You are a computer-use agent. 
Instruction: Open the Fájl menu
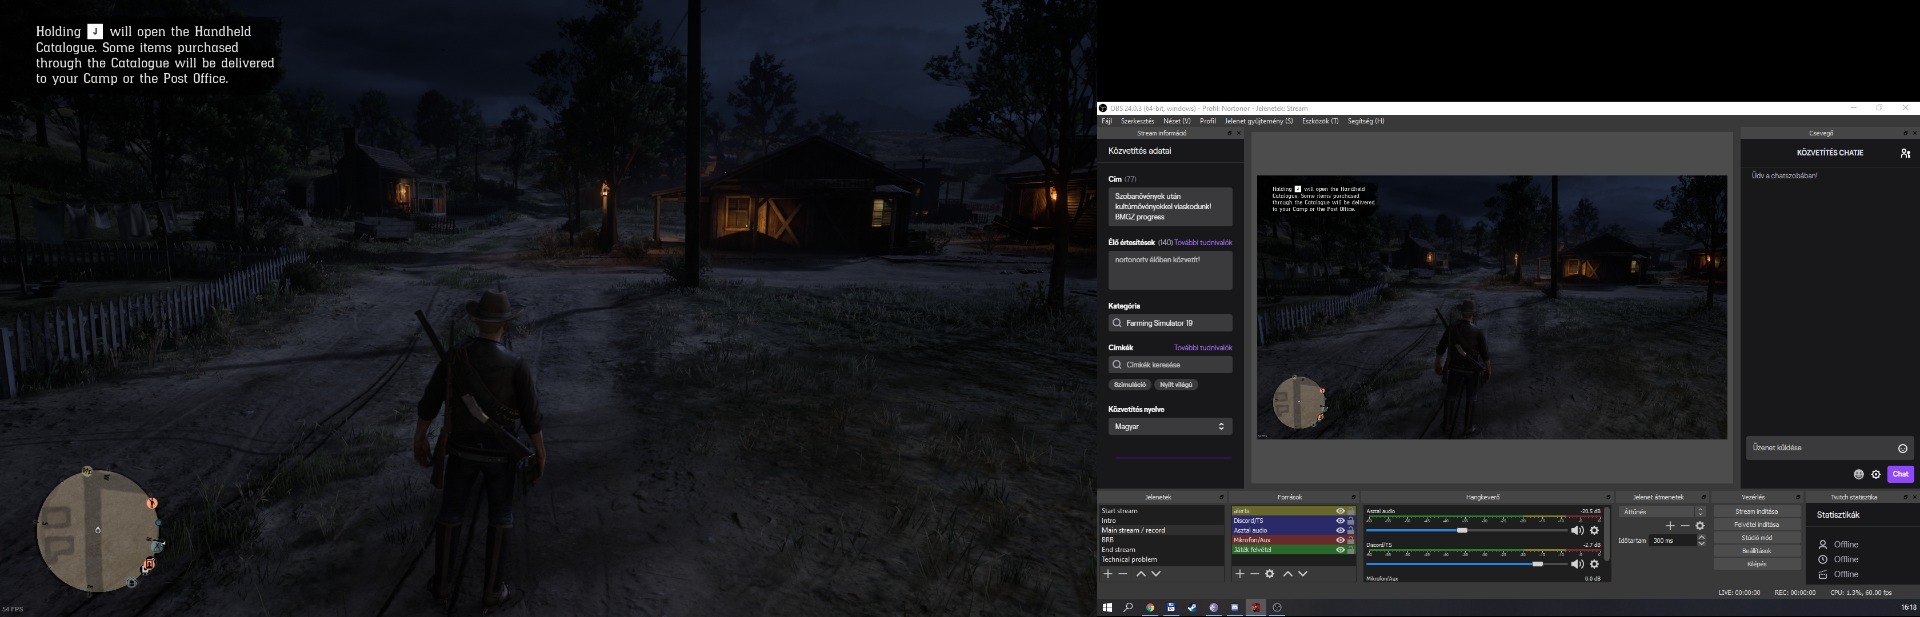[x=1107, y=121]
